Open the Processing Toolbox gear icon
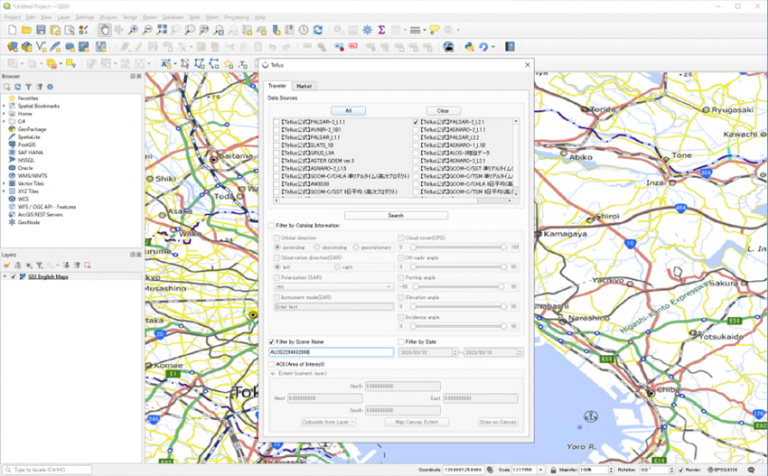 pos(367,30)
